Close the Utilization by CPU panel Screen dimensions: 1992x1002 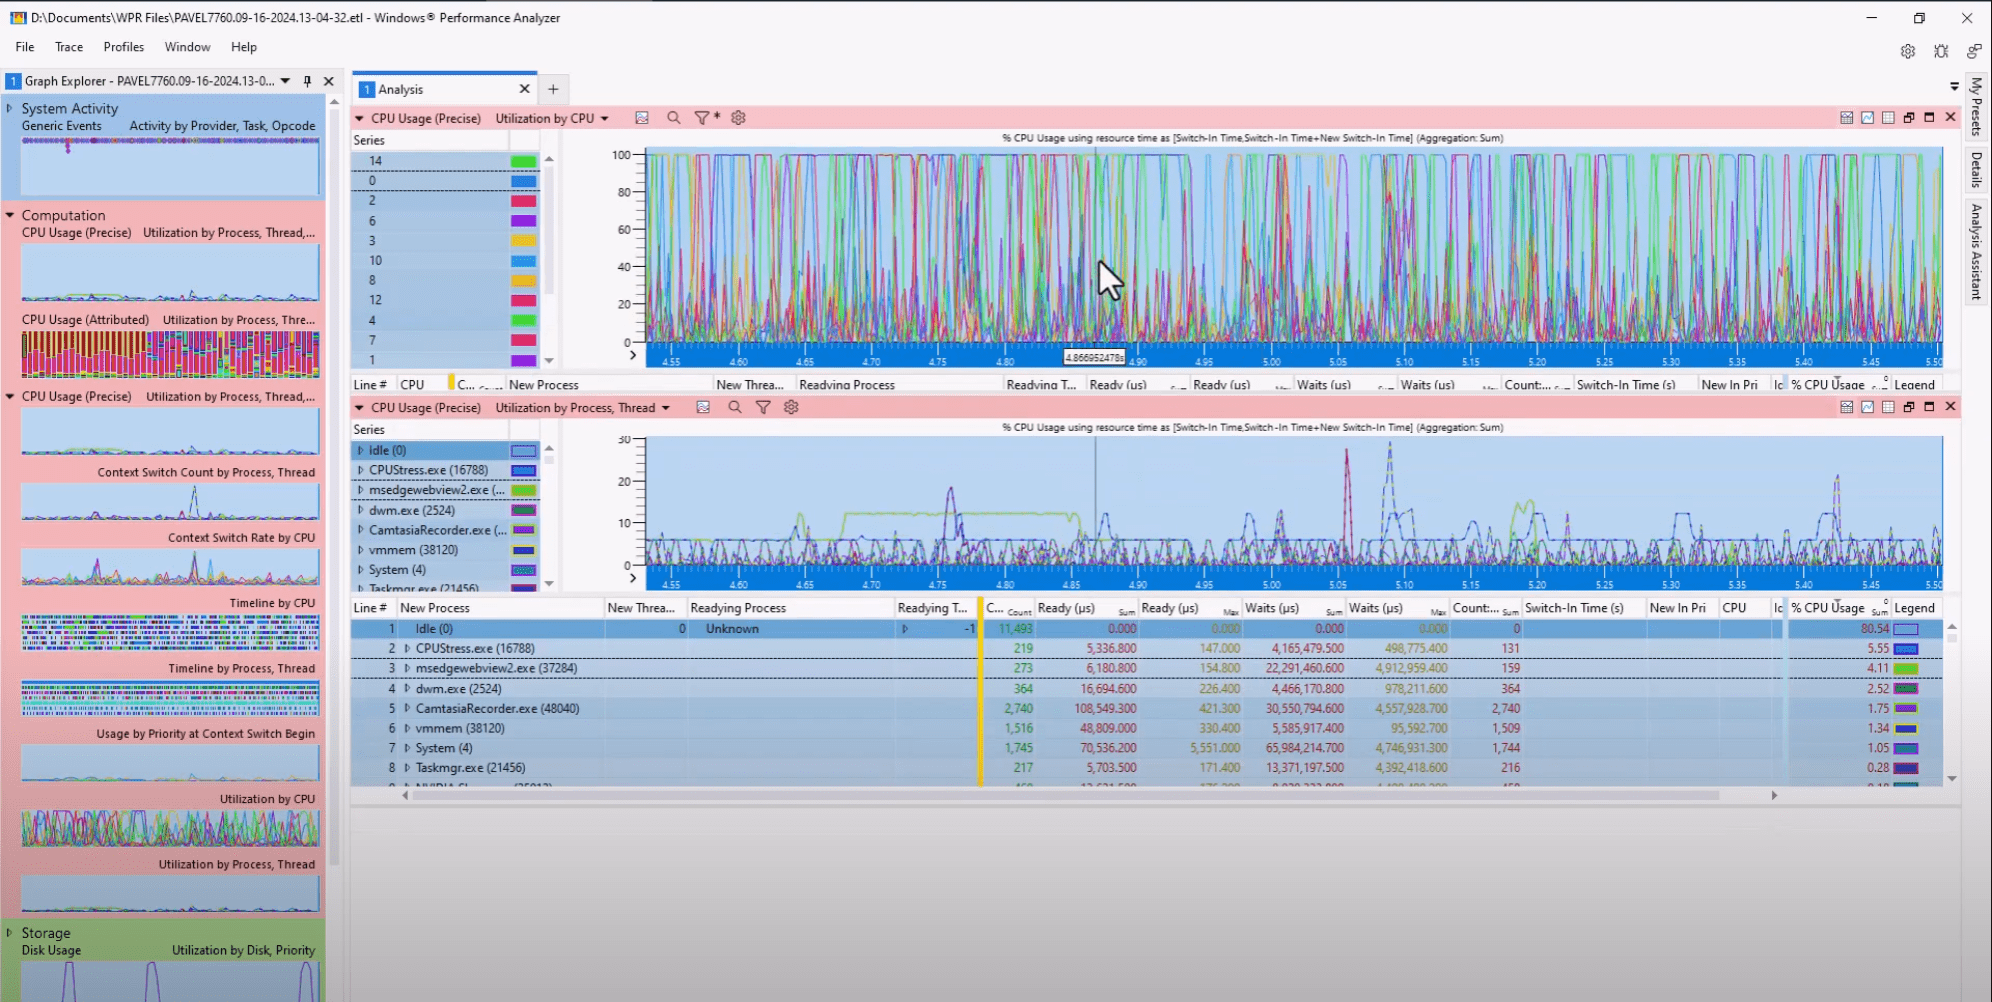(x=1950, y=118)
